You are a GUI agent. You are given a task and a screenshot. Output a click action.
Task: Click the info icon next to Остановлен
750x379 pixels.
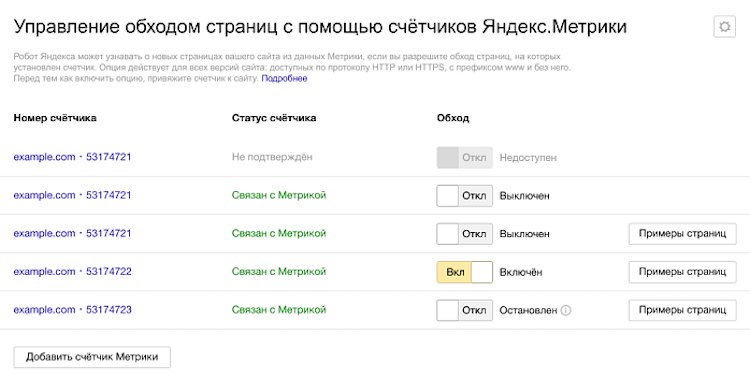coord(566,310)
